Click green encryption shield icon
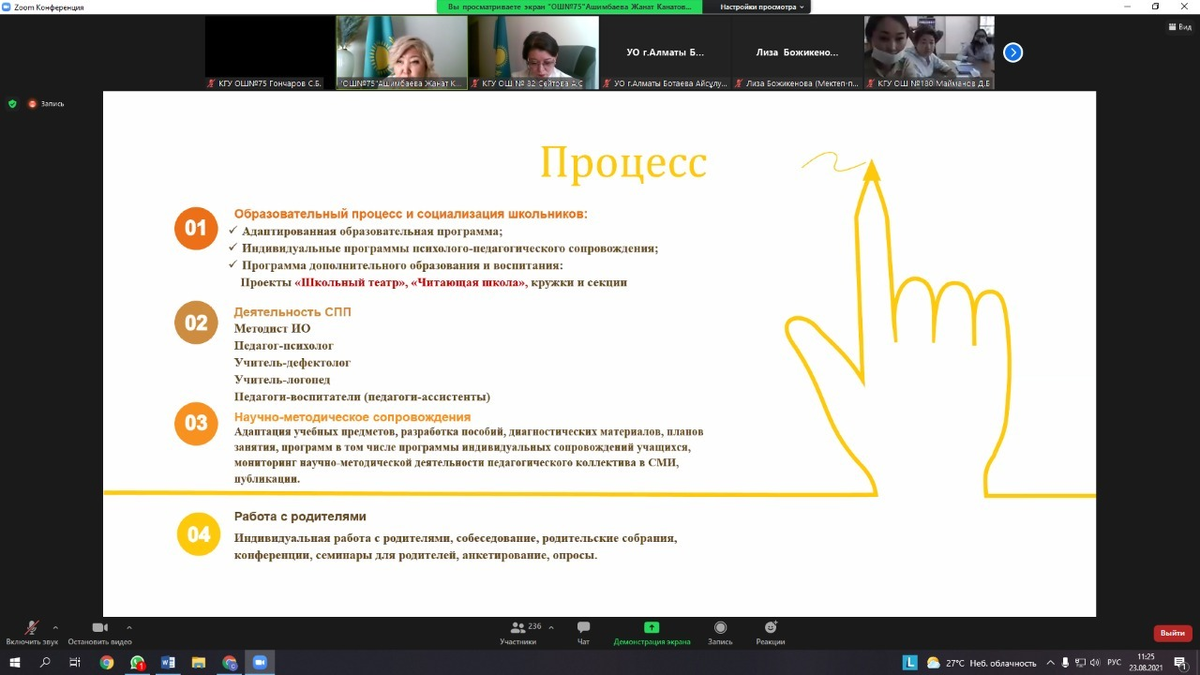 click(12, 104)
